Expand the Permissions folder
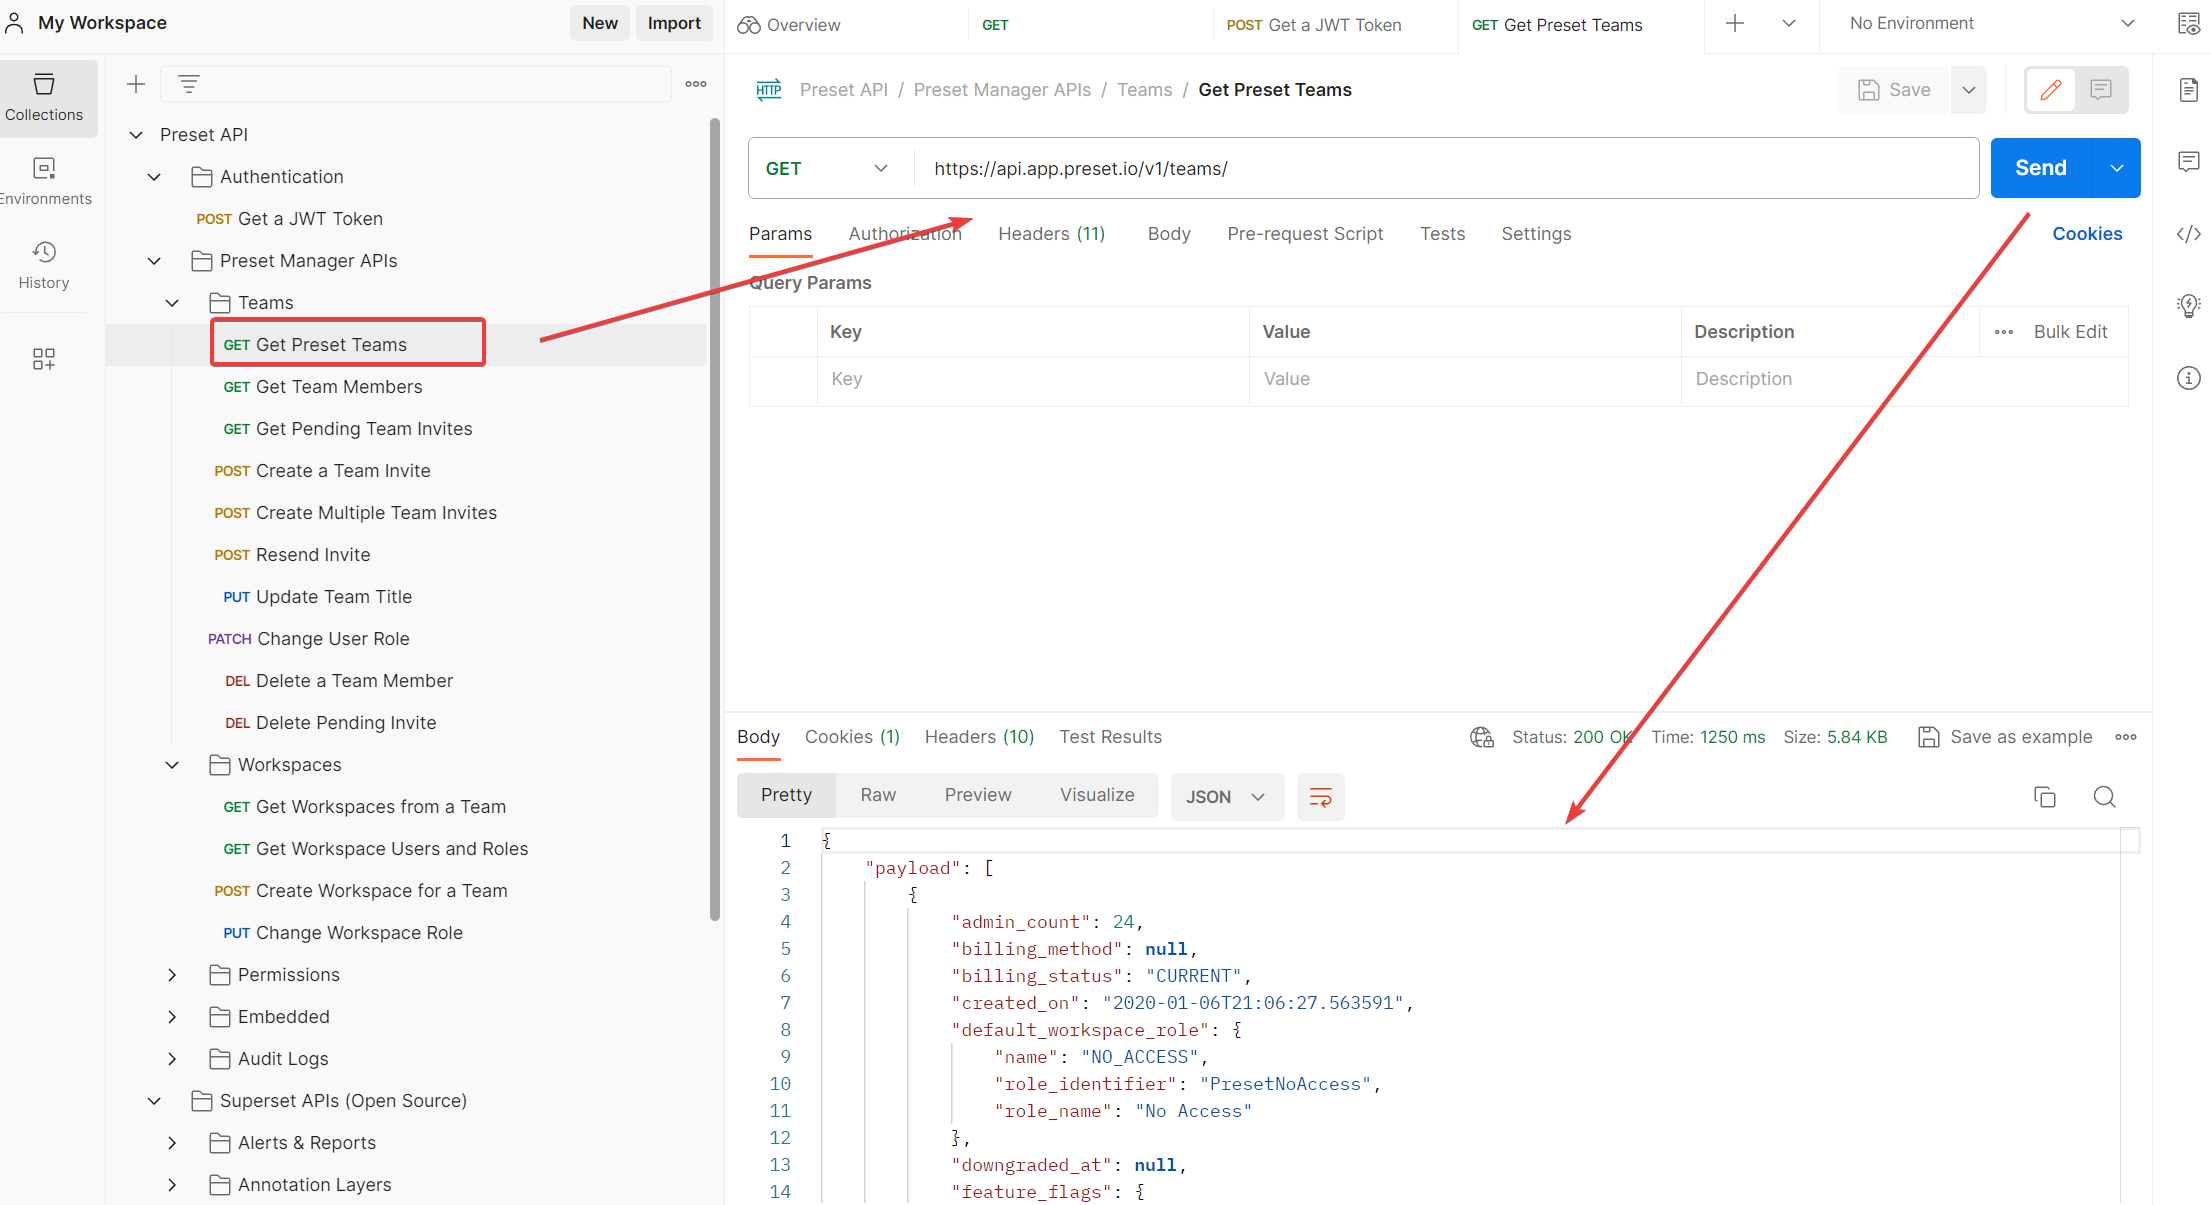2211x1205 pixels. click(172, 975)
